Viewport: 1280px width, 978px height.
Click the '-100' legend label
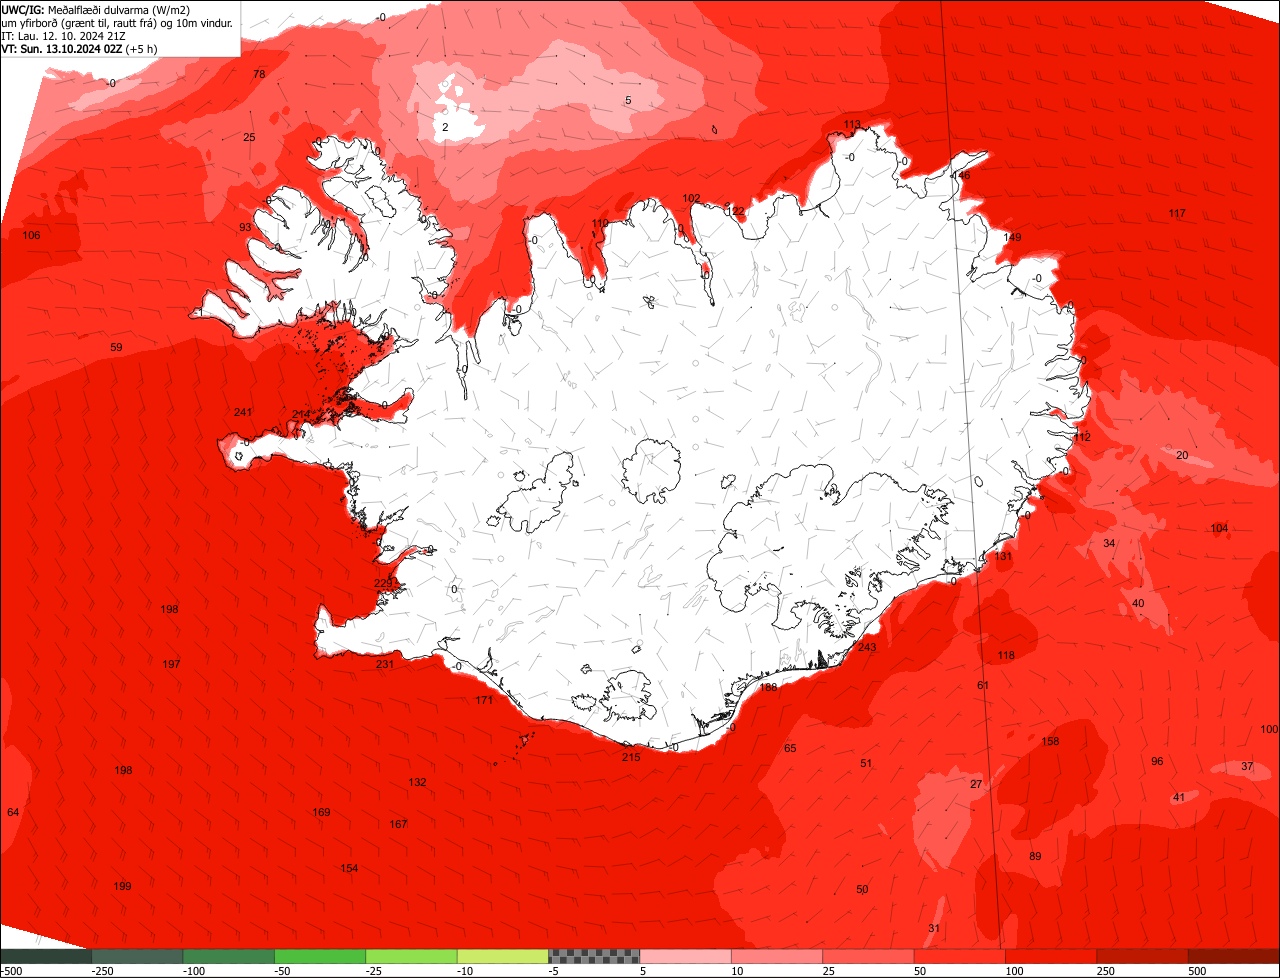click(193, 971)
